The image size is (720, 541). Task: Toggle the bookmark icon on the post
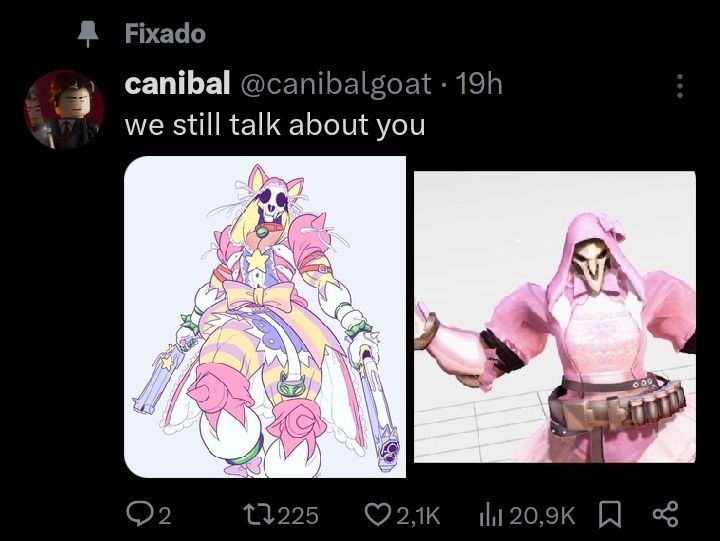pos(610,515)
